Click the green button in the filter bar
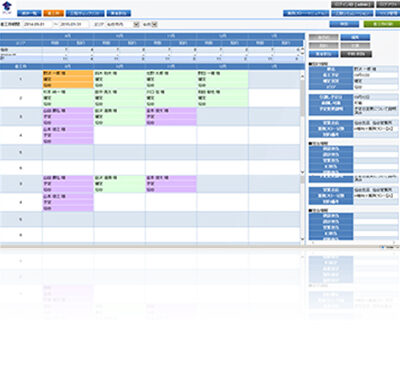The width and height of the screenshot is (400, 372). [382, 24]
